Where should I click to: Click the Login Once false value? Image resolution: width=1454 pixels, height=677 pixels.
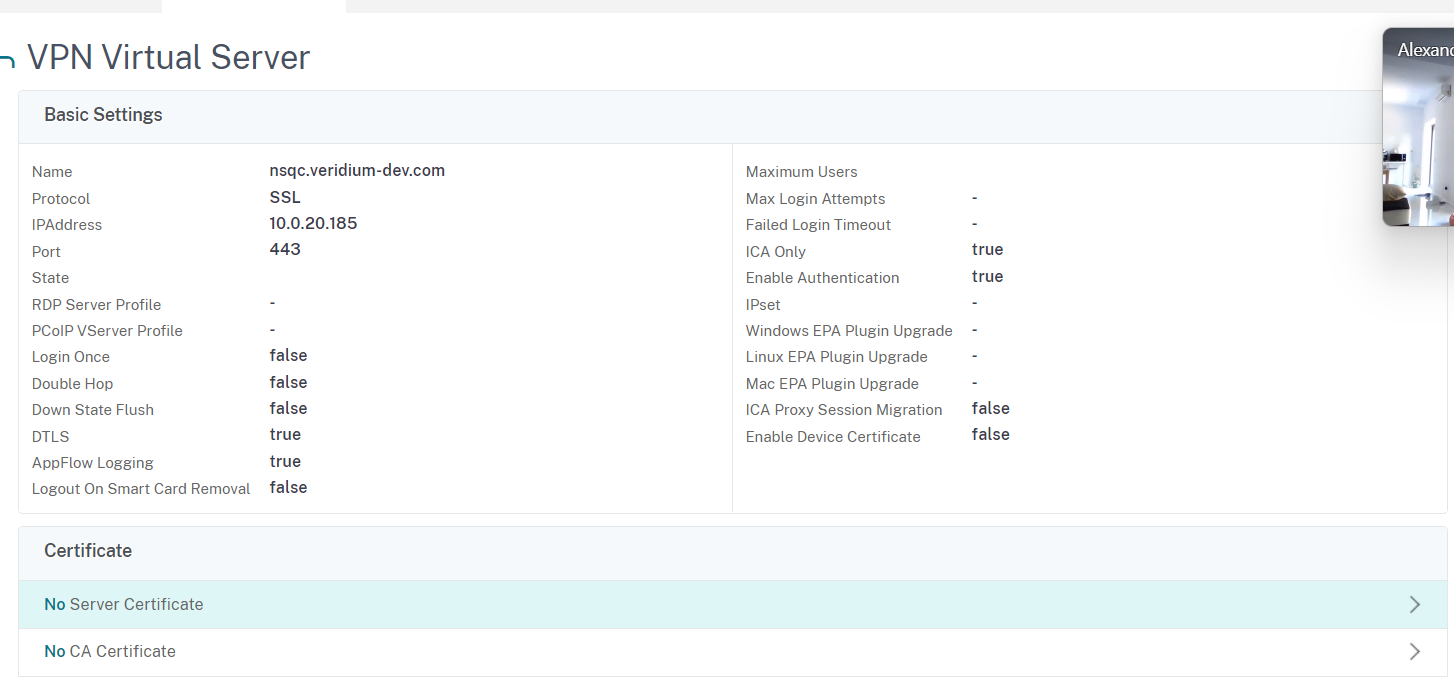point(288,355)
